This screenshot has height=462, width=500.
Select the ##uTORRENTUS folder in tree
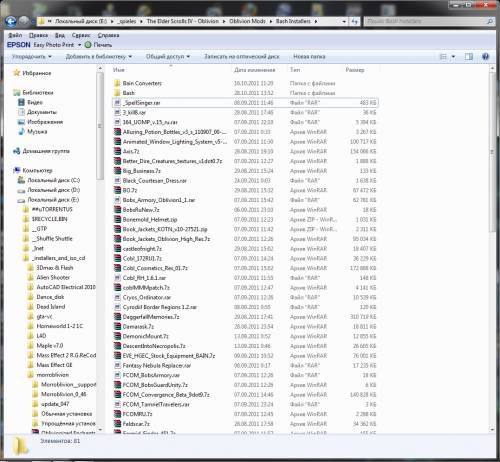click(x=52, y=209)
